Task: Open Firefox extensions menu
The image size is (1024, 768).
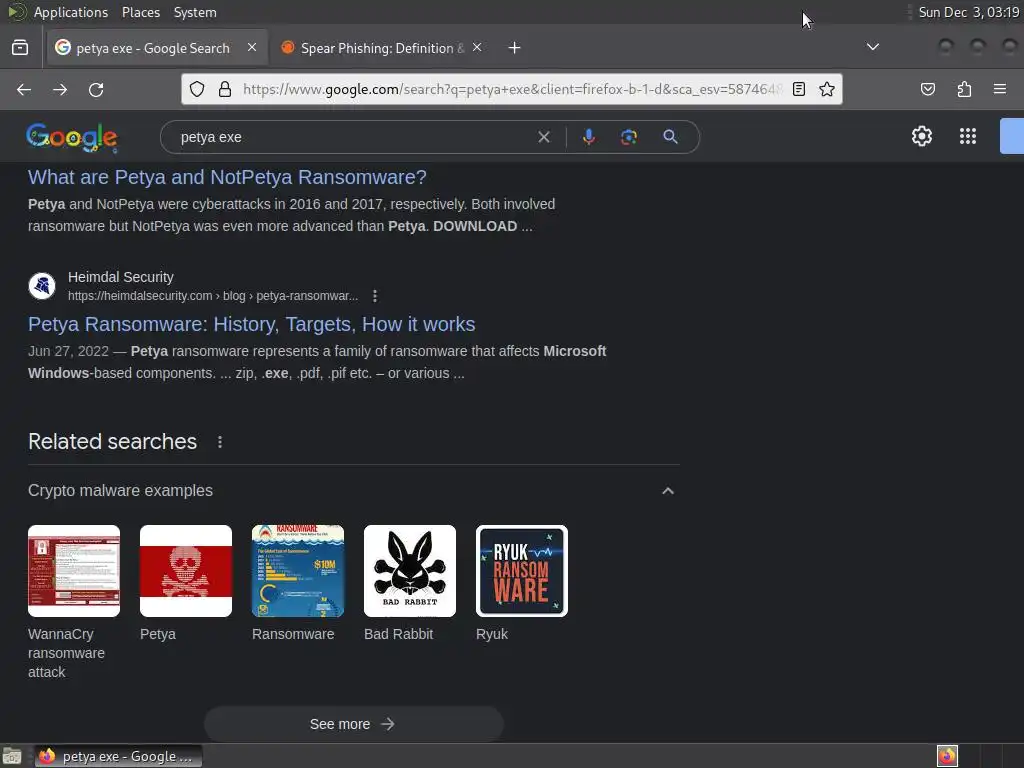Action: point(964,89)
